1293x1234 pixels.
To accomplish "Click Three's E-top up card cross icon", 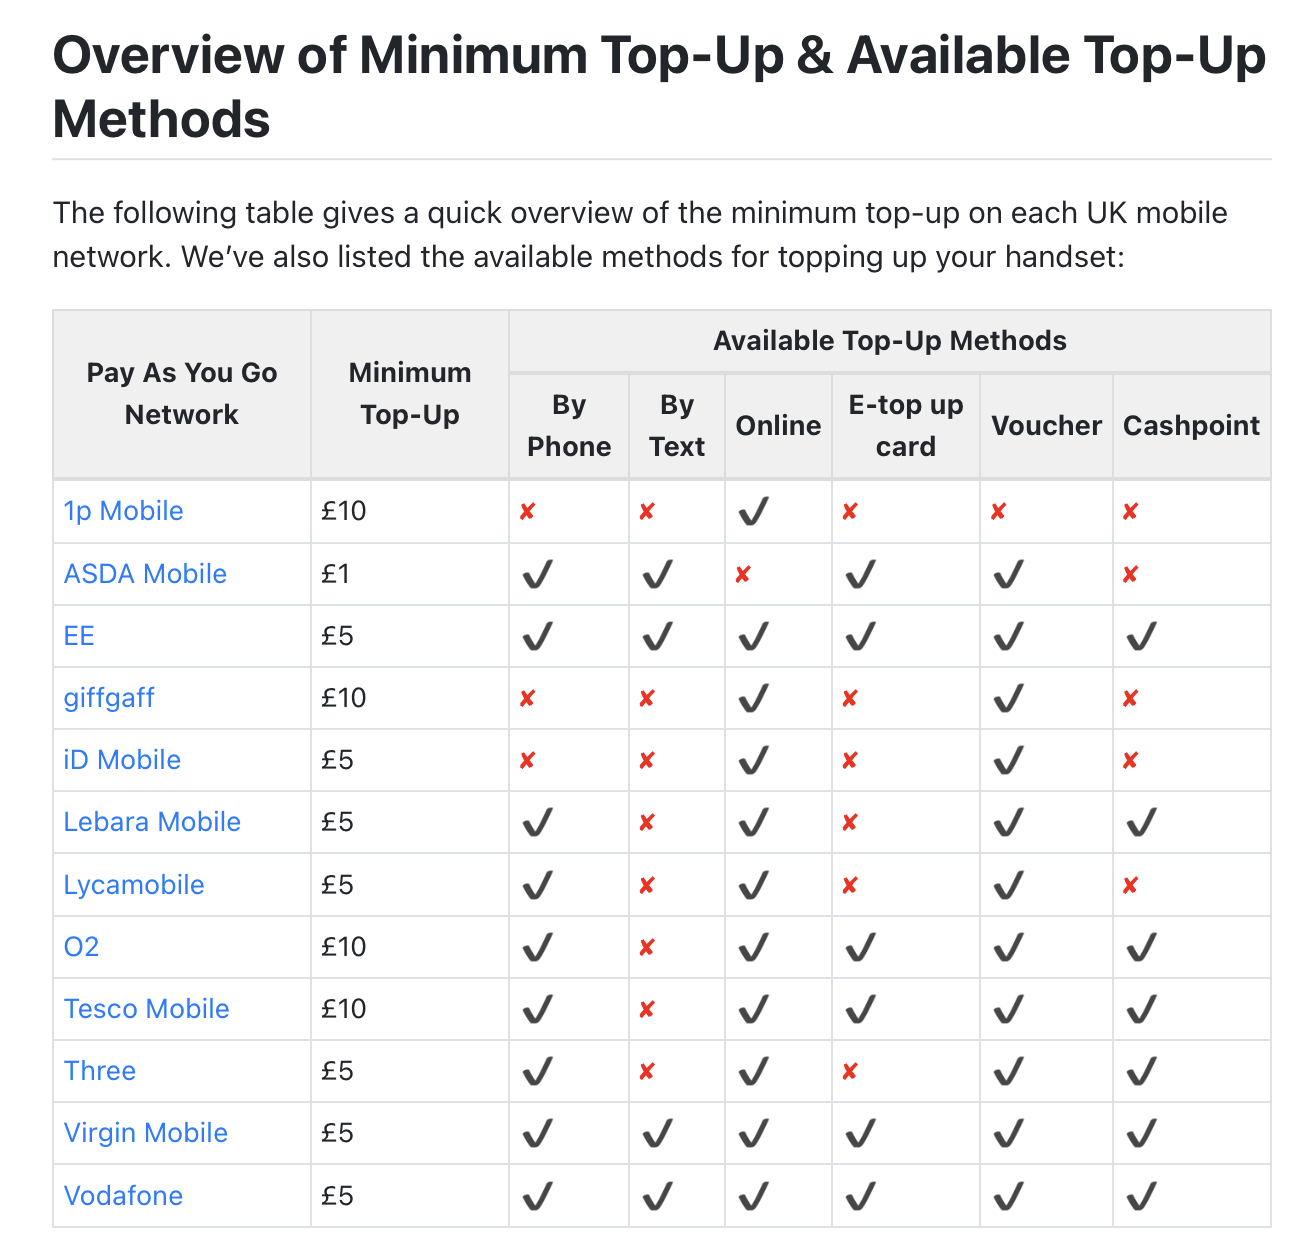I will (850, 1072).
